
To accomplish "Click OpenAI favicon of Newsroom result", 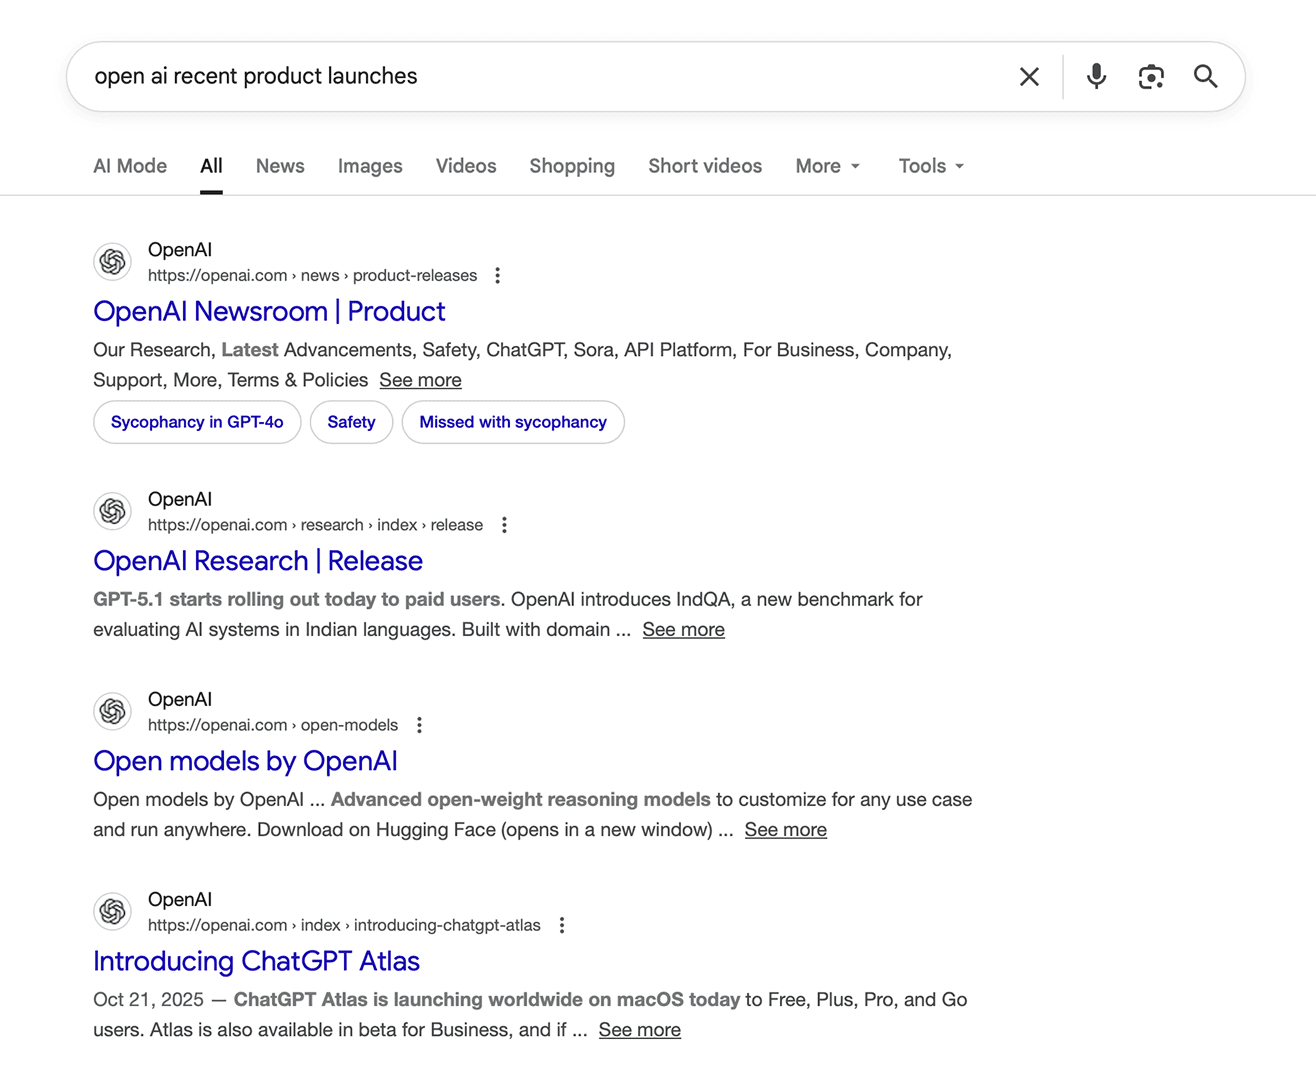I will click(113, 262).
